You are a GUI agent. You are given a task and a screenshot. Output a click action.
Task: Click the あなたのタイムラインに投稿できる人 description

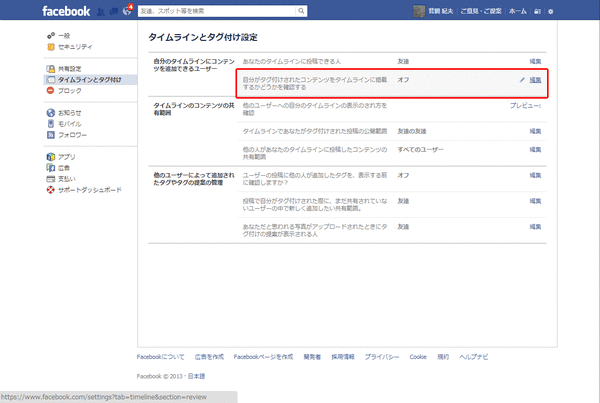292,61
